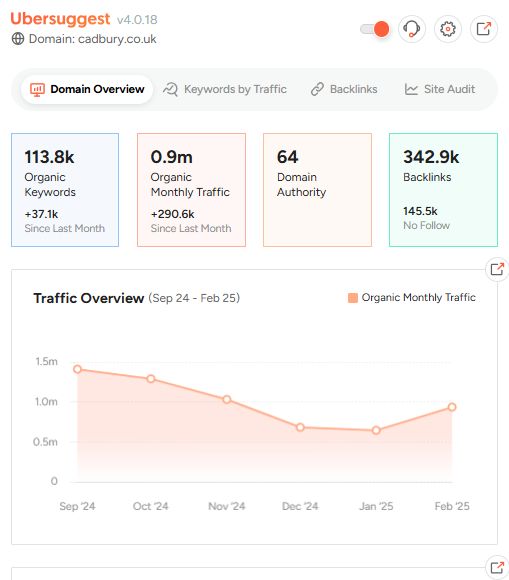Expand Traffic Overview via external link icon

click(x=497, y=269)
